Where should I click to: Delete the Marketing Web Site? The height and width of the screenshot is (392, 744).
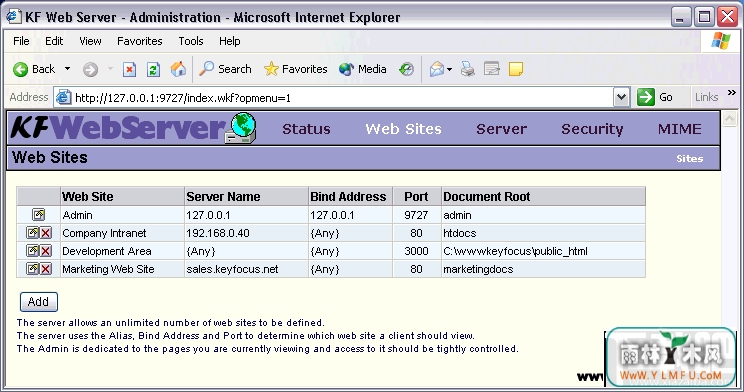(x=46, y=269)
